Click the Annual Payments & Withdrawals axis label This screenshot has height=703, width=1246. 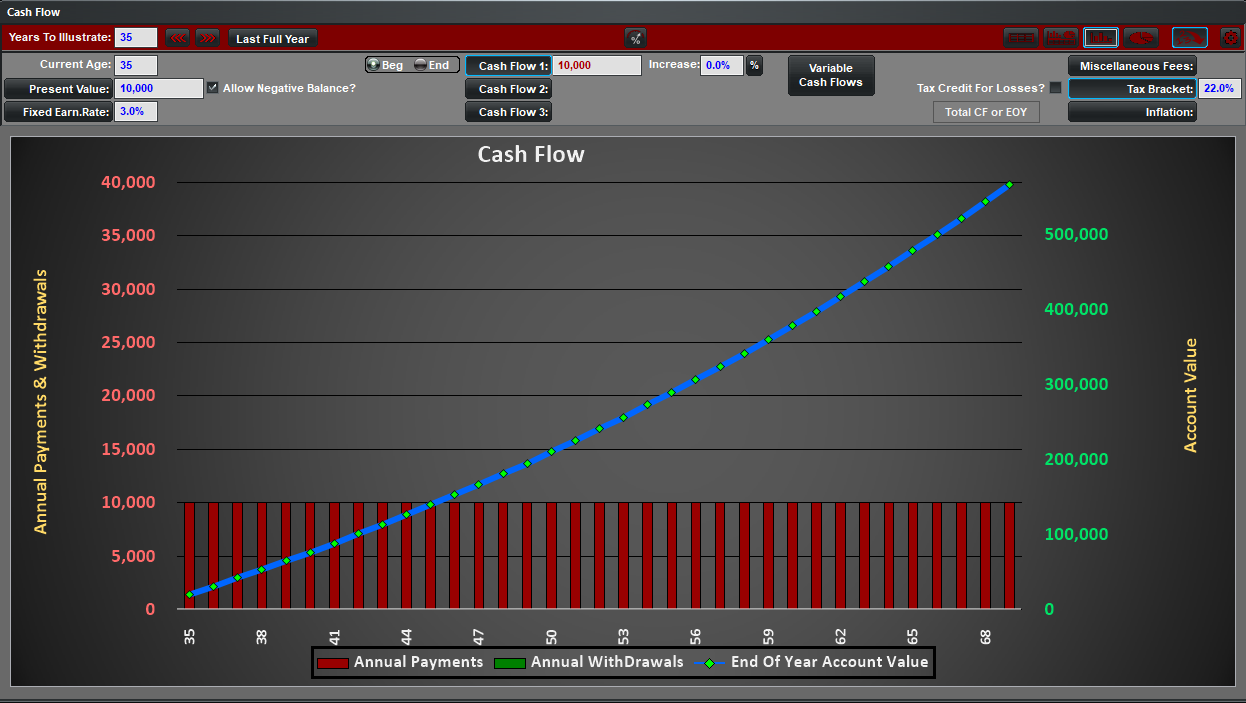[41, 401]
